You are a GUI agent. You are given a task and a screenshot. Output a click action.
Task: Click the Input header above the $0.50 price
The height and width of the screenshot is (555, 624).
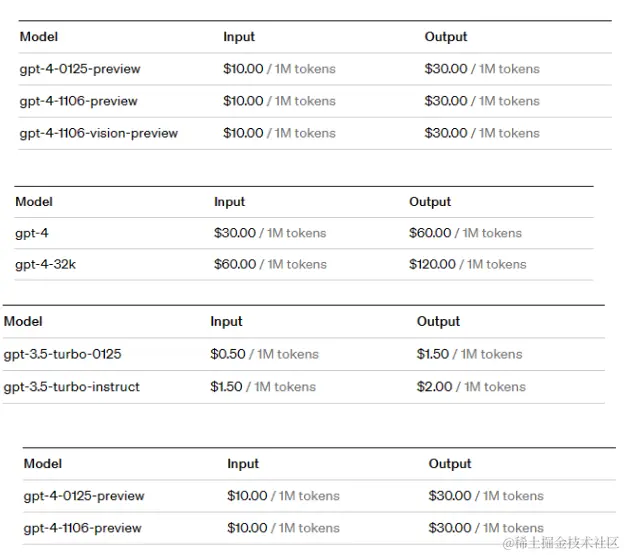click(x=226, y=321)
